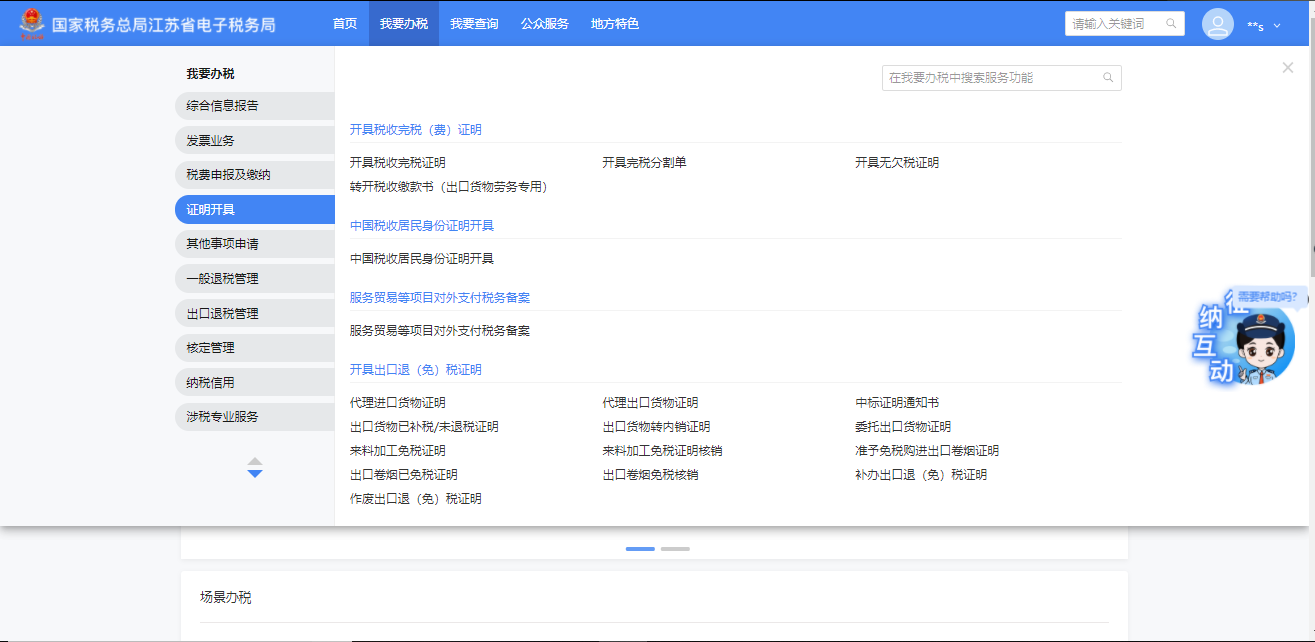Open 开具无欠税证明 link
Screen dimensions: 1315x642
pyautogui.click(x=897, y=163)
